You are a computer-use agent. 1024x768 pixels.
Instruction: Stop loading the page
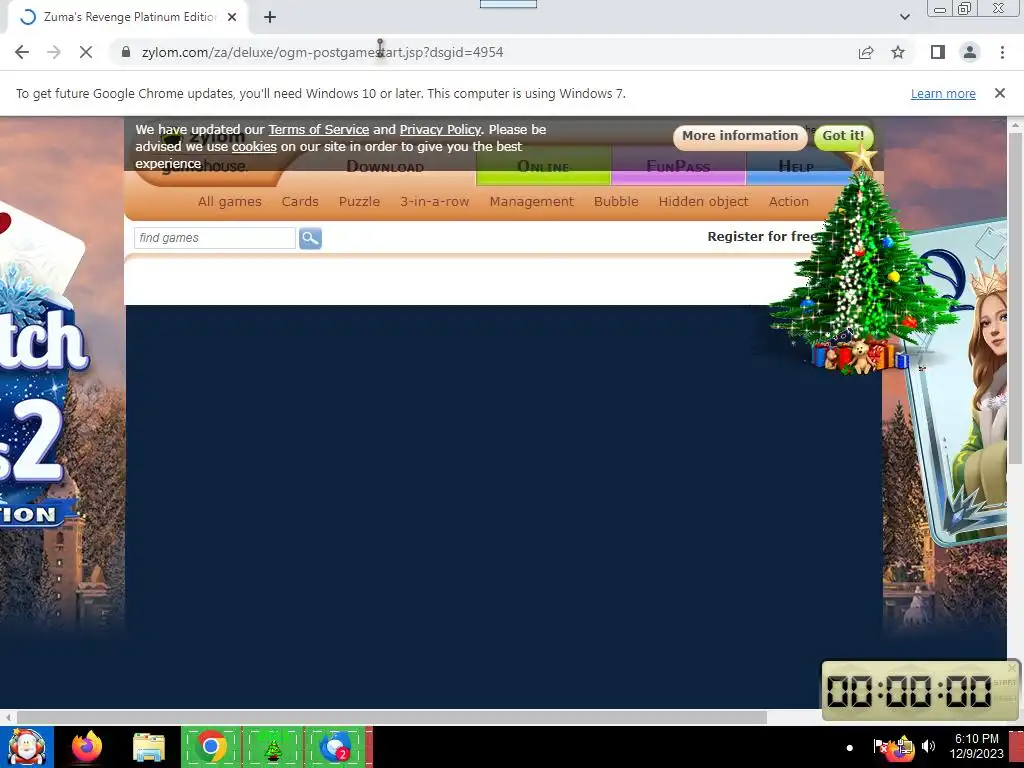click(86, 52)
